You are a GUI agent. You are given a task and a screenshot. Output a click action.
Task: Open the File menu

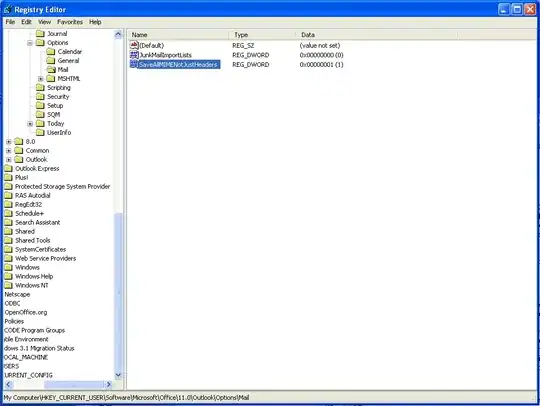click(x=10, y=22)
